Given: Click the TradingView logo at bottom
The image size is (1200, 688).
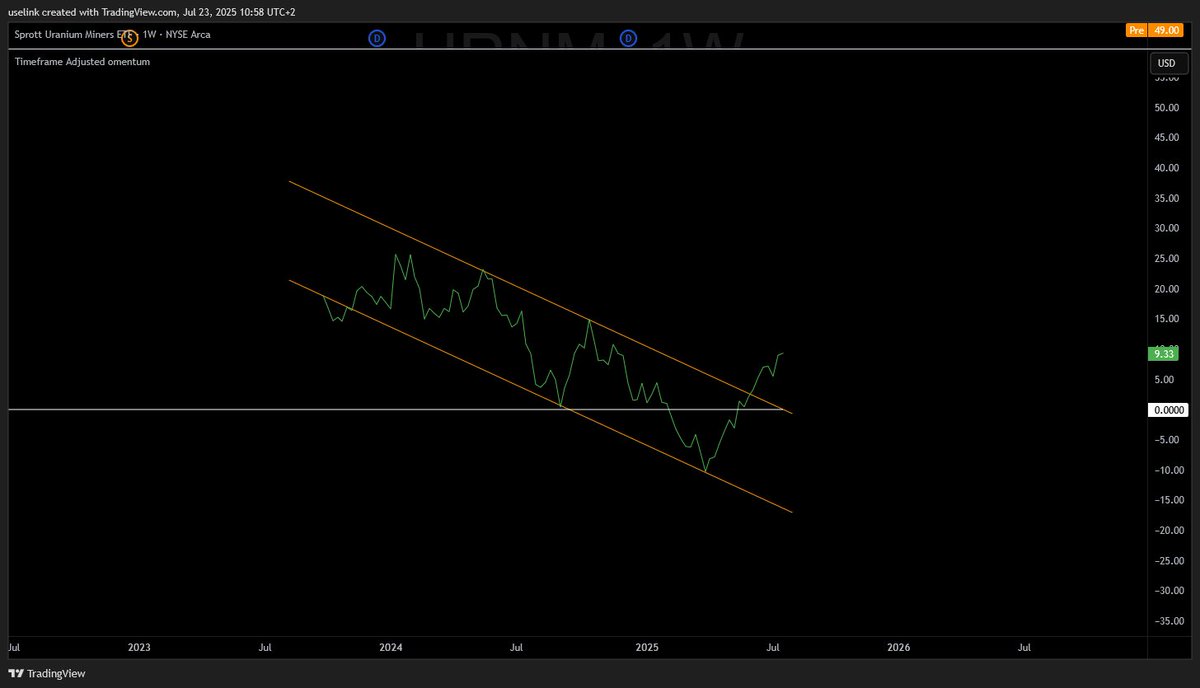Looking at the screenshot, I should point(47,673).
